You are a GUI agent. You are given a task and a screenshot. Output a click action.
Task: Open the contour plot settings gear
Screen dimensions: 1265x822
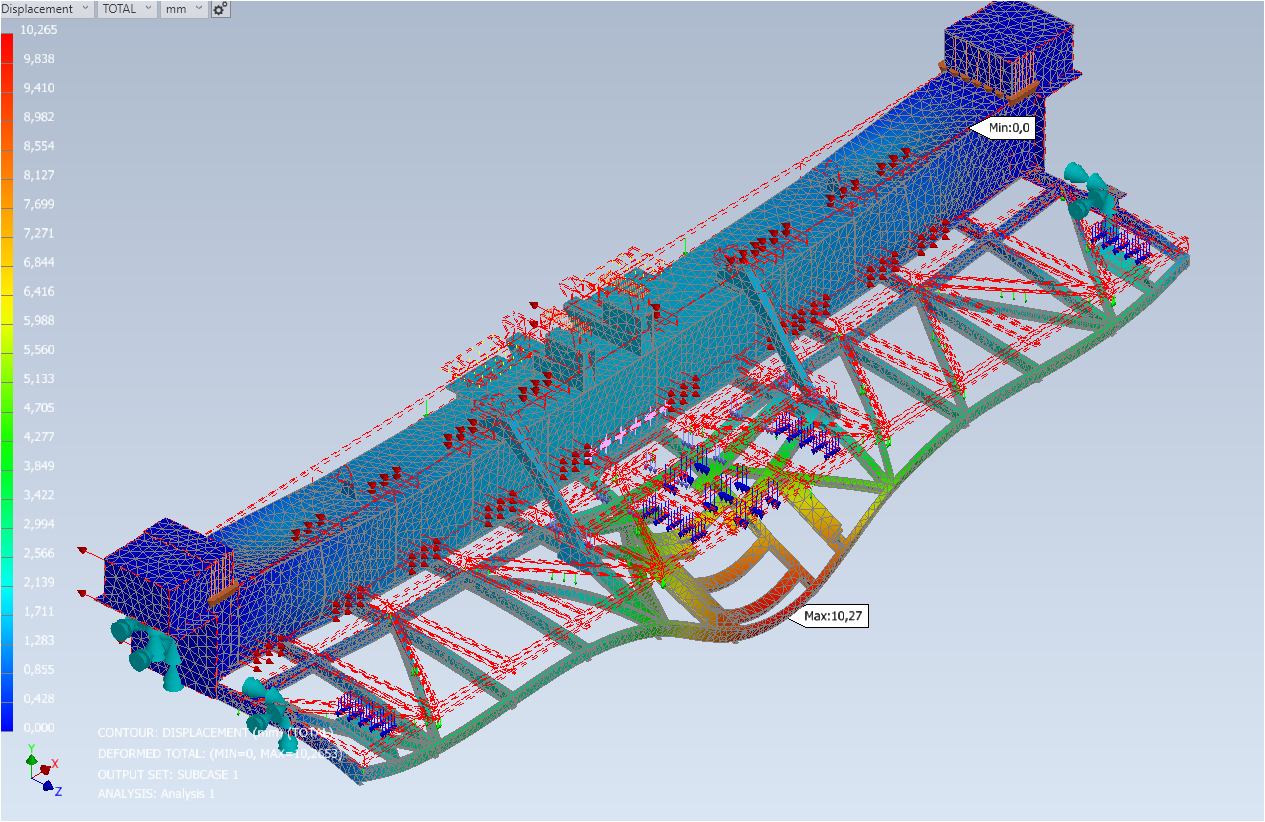coord(220,9)
